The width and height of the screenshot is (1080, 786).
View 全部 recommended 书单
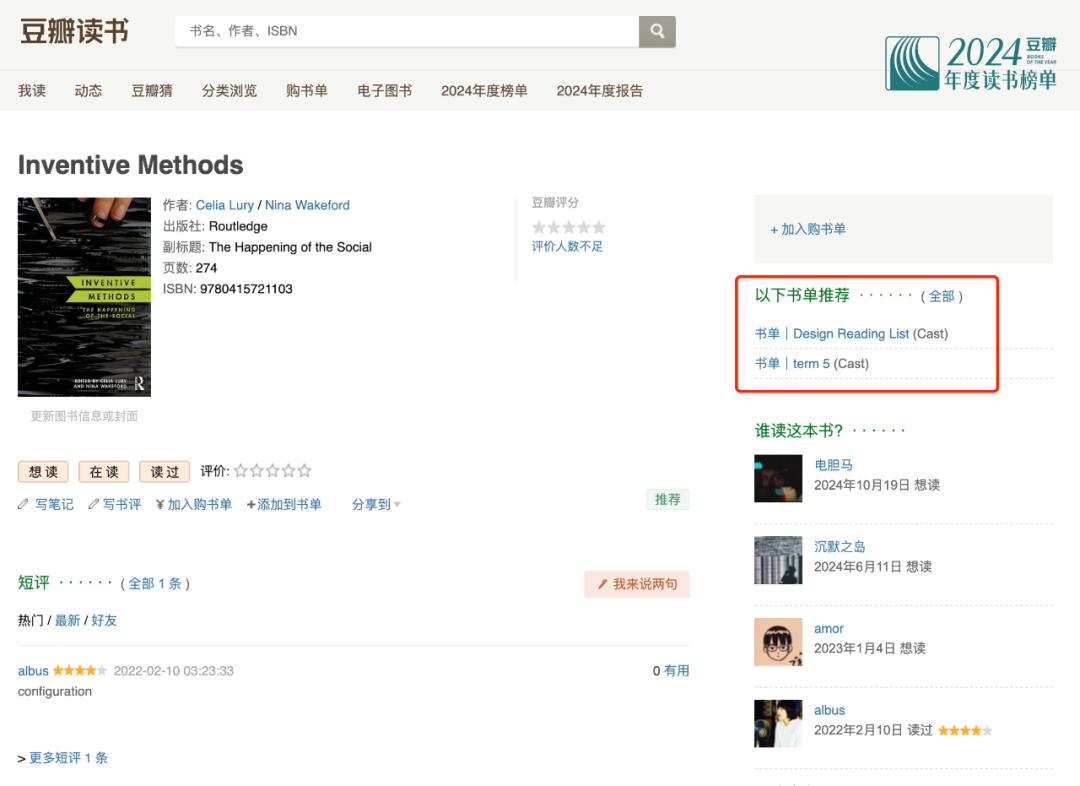(942, 296)
